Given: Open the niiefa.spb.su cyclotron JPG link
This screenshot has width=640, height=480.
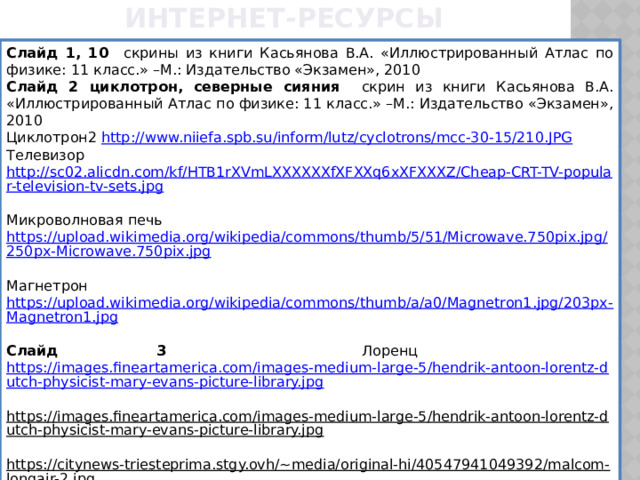Looking at the screenshot, I should pos(337,136).
